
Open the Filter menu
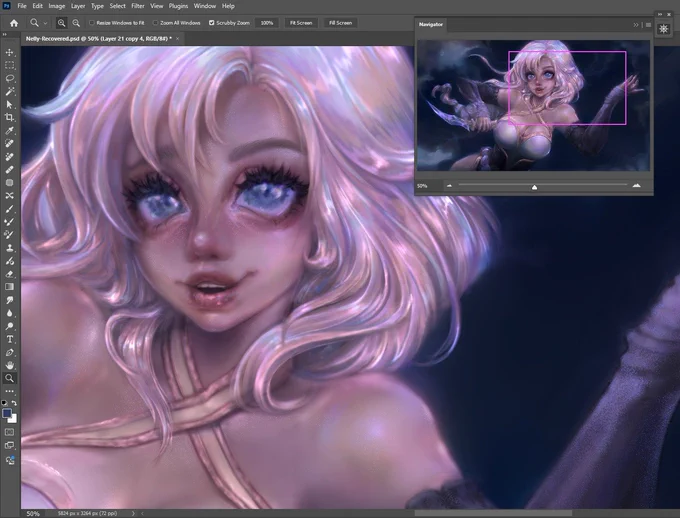pos(138,6)
